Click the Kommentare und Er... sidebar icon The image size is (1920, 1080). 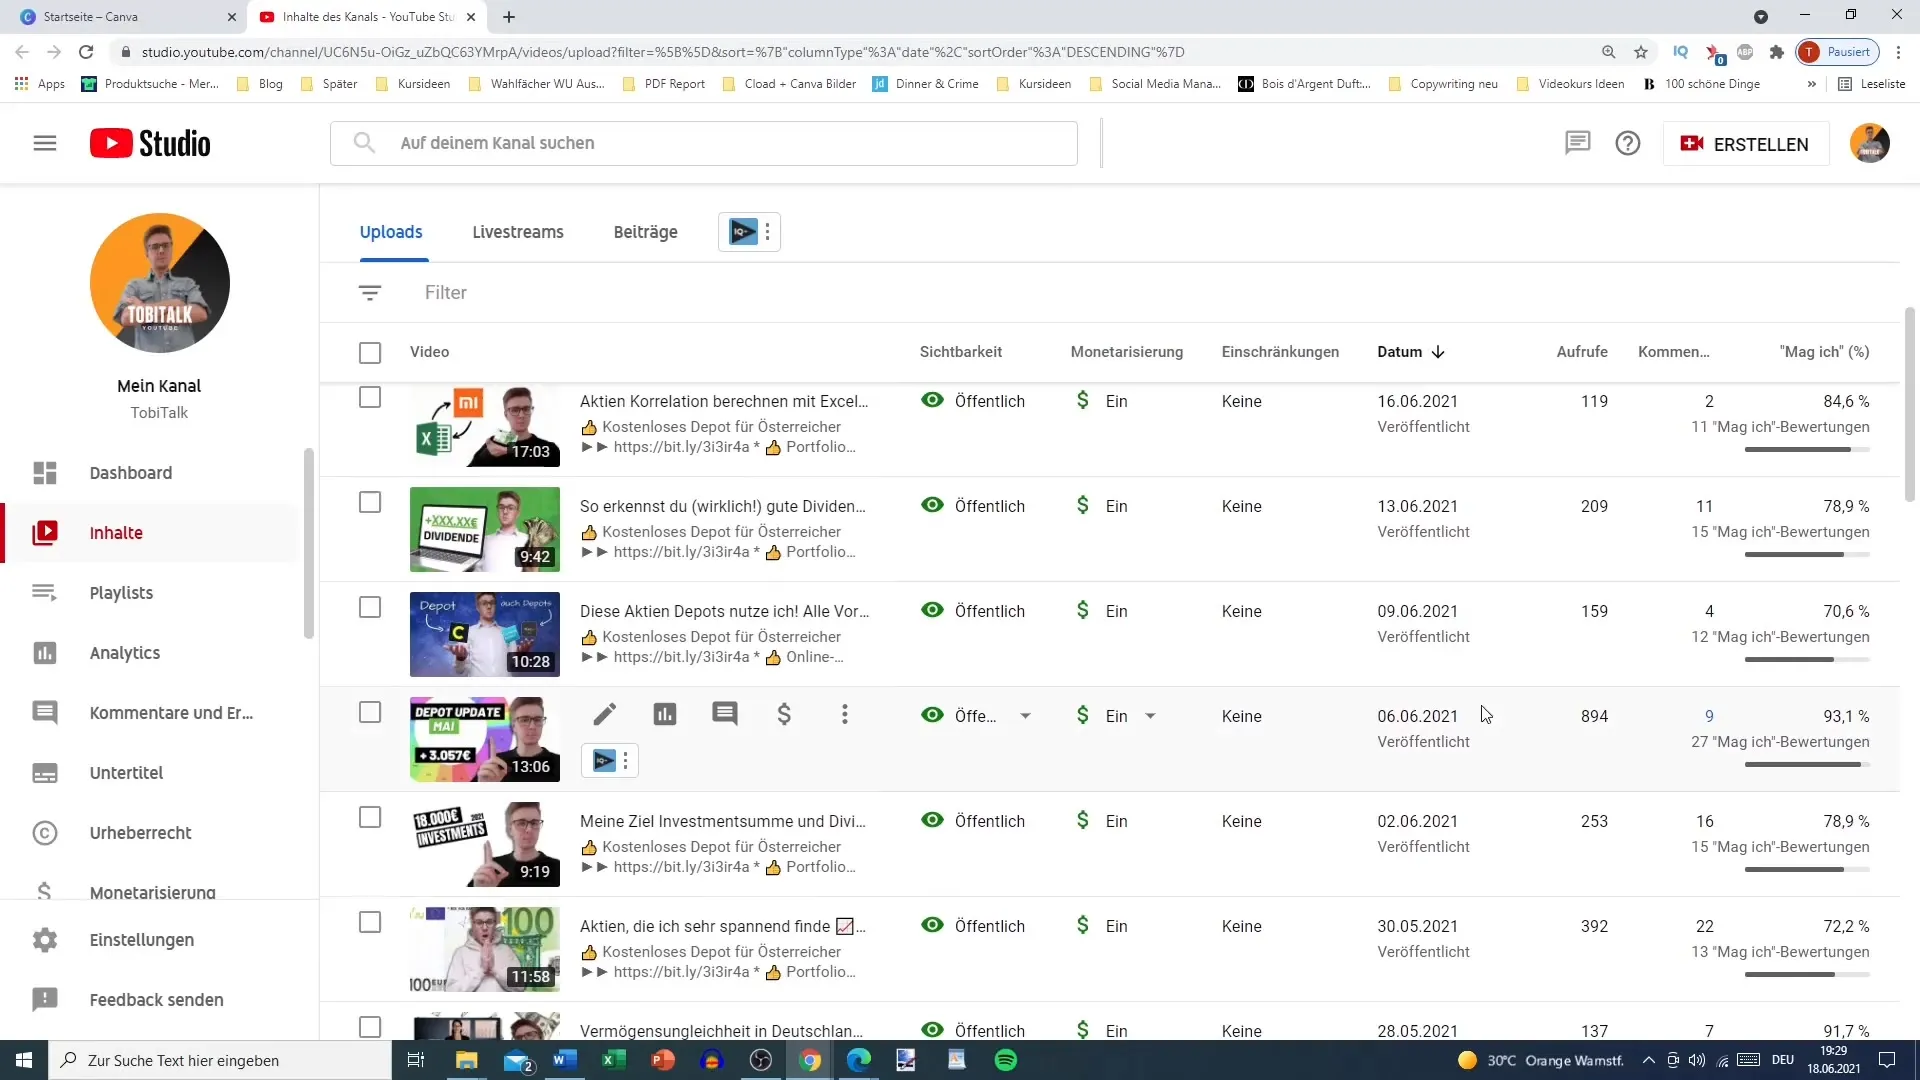[44, 712]
